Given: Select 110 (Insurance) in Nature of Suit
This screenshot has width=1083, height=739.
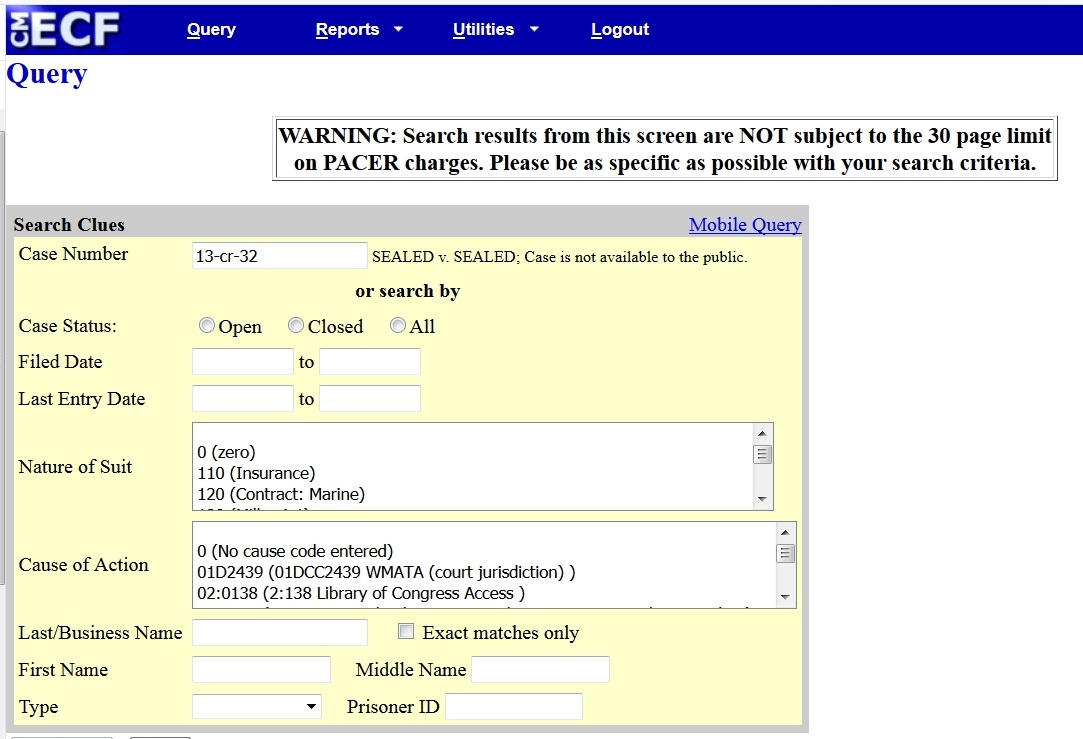Looking at the screenshot, I should click(x=256, y=473).
